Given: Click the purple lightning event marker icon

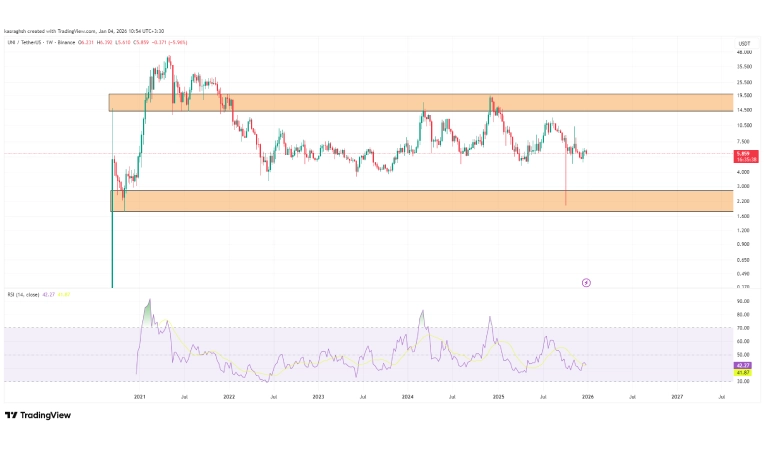Looking at the screenshot, I should point(586,282).
